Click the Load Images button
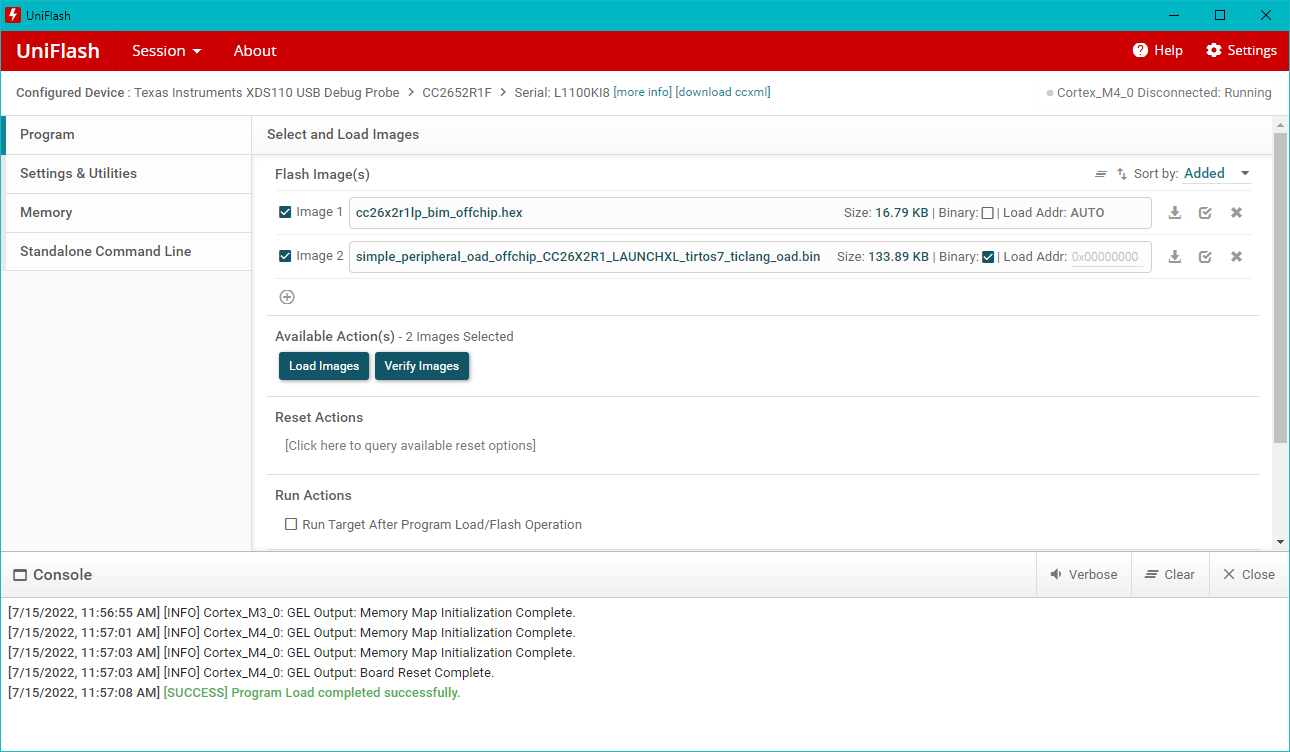Image resolution: width=1290 pixels, height=752 pixels. click(324, 366)
